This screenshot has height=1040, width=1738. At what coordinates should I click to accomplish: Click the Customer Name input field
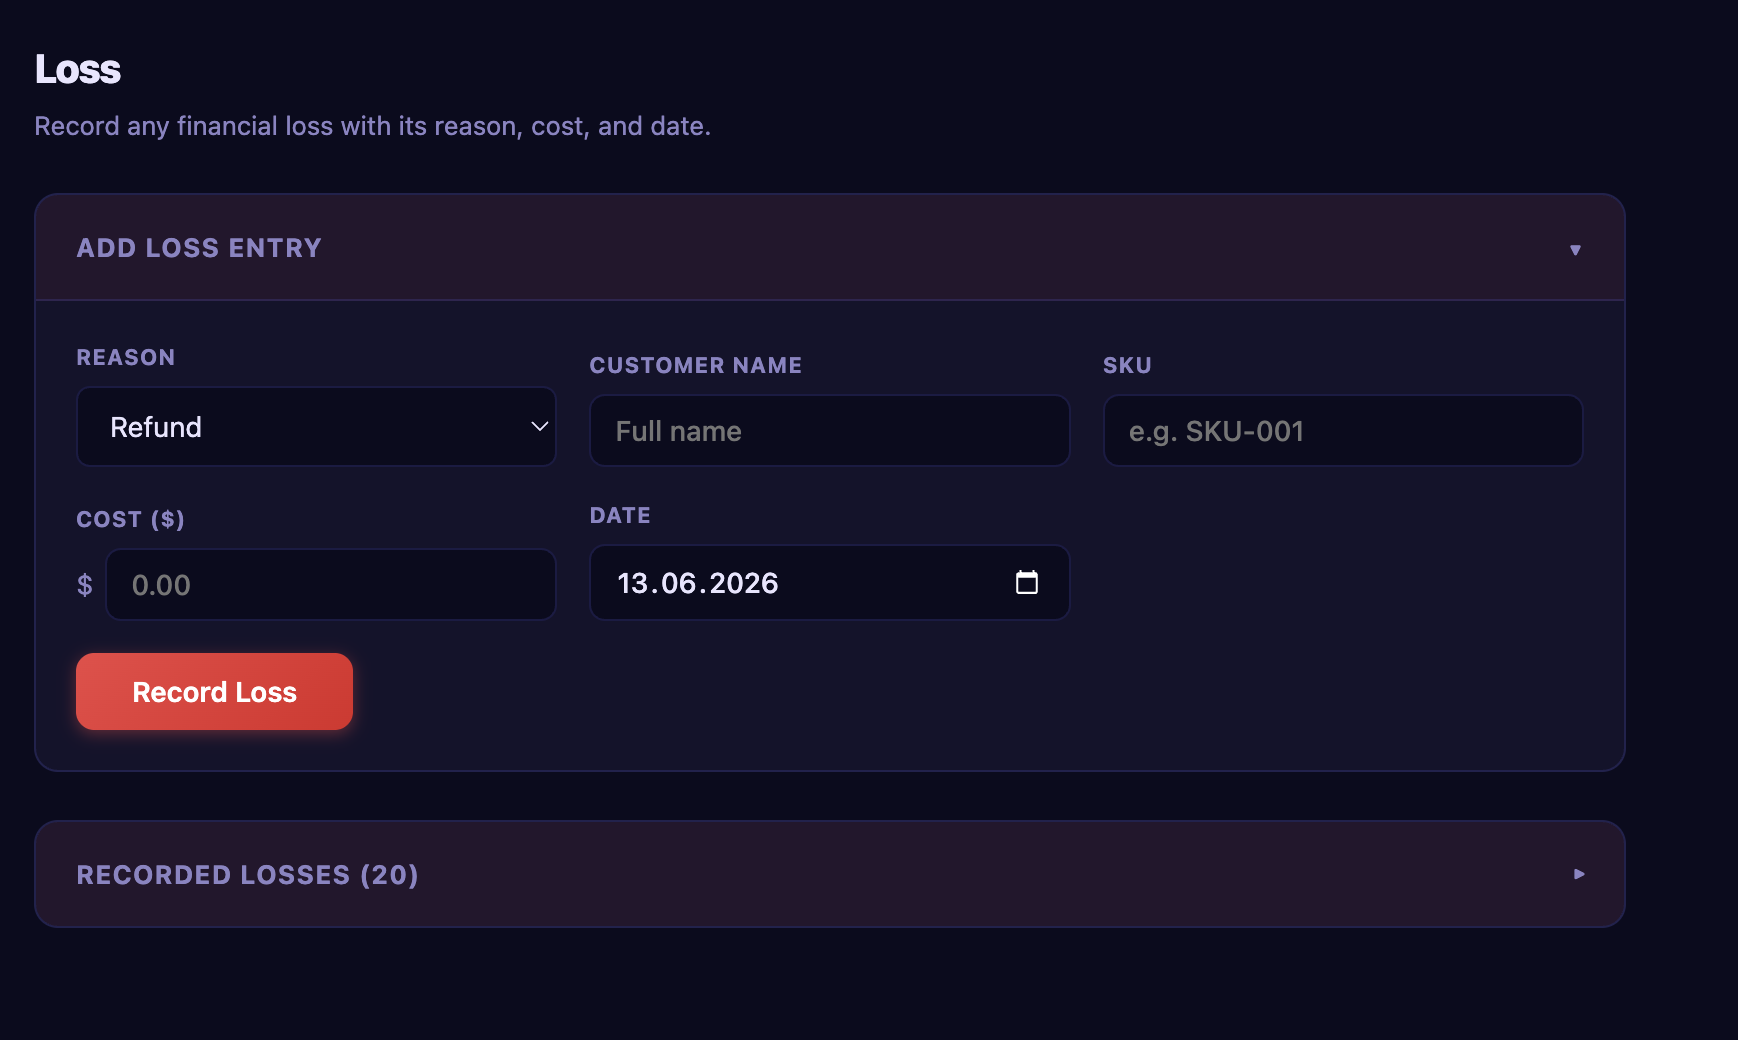click(830, 431)
